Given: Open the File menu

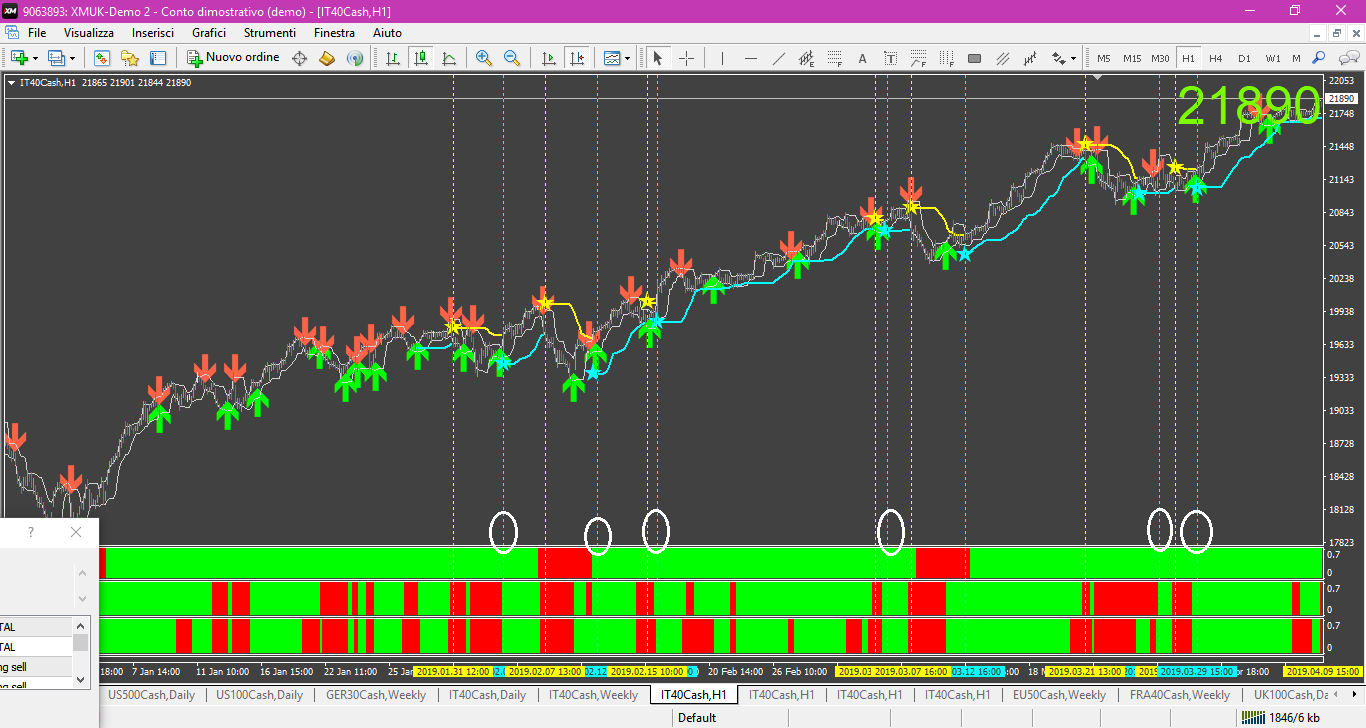Looking at the screenshot, I should tap(37, 33).
